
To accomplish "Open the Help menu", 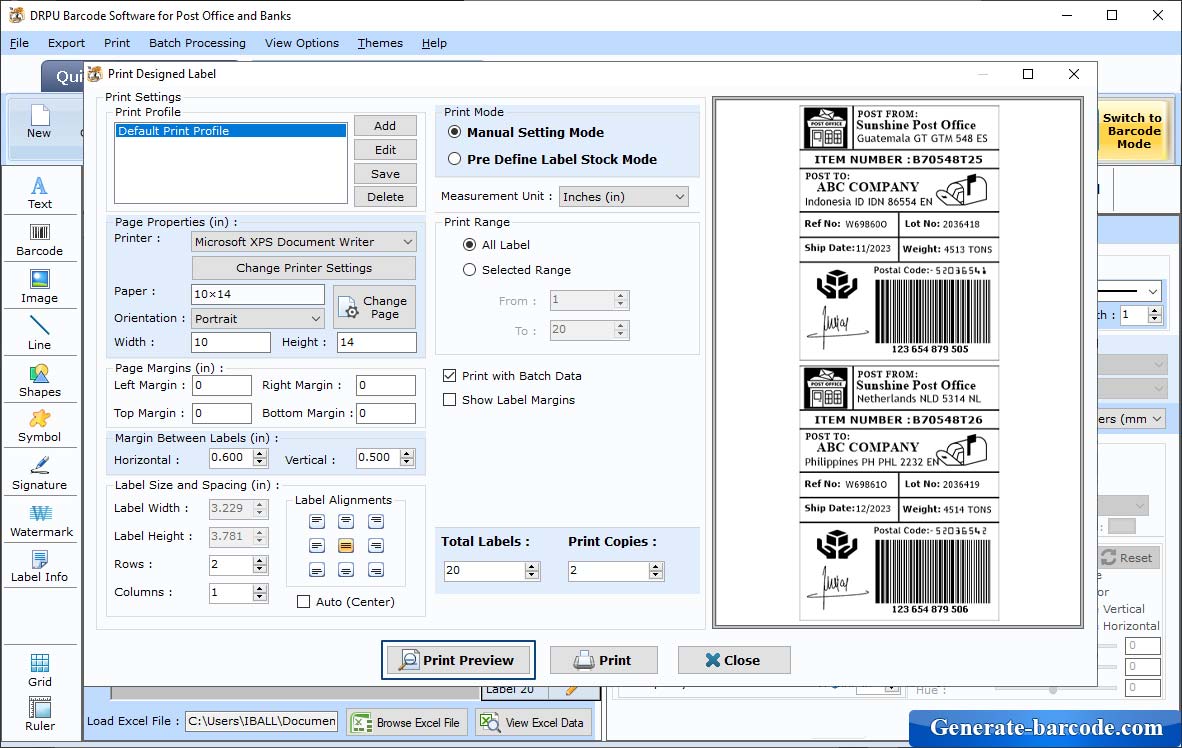I will coord(434,43).
